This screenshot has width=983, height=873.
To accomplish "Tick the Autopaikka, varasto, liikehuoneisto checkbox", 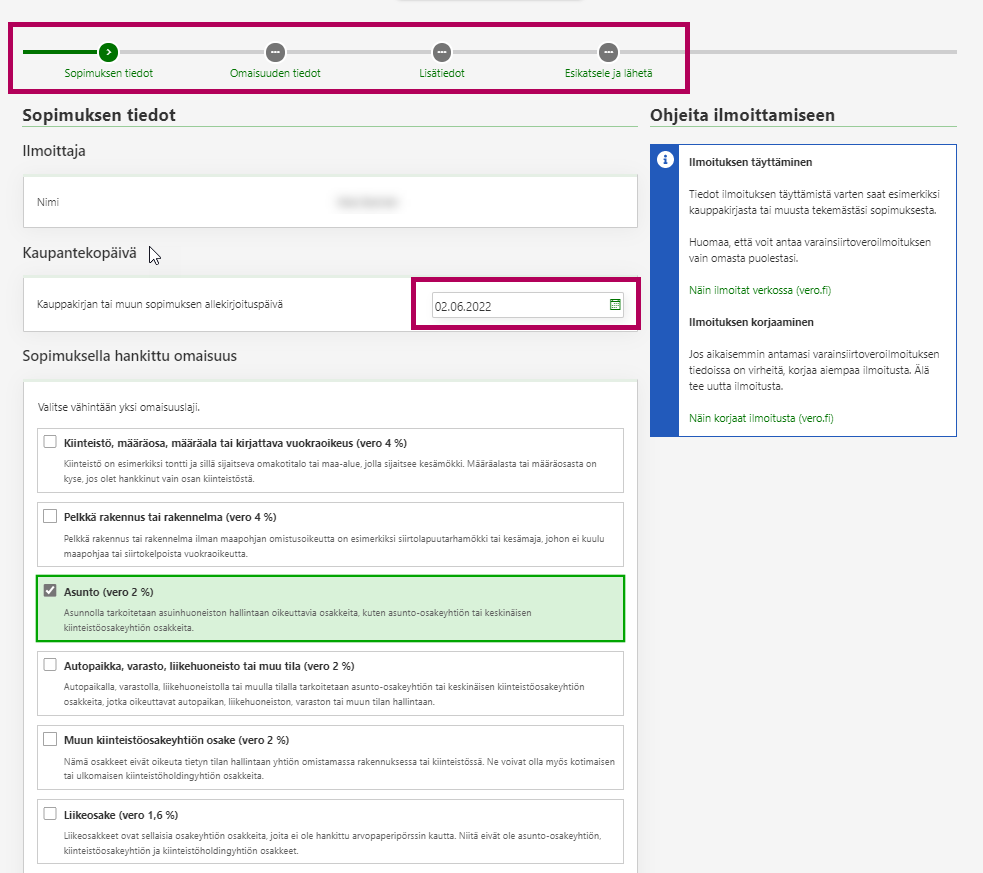I will point(50,665).
